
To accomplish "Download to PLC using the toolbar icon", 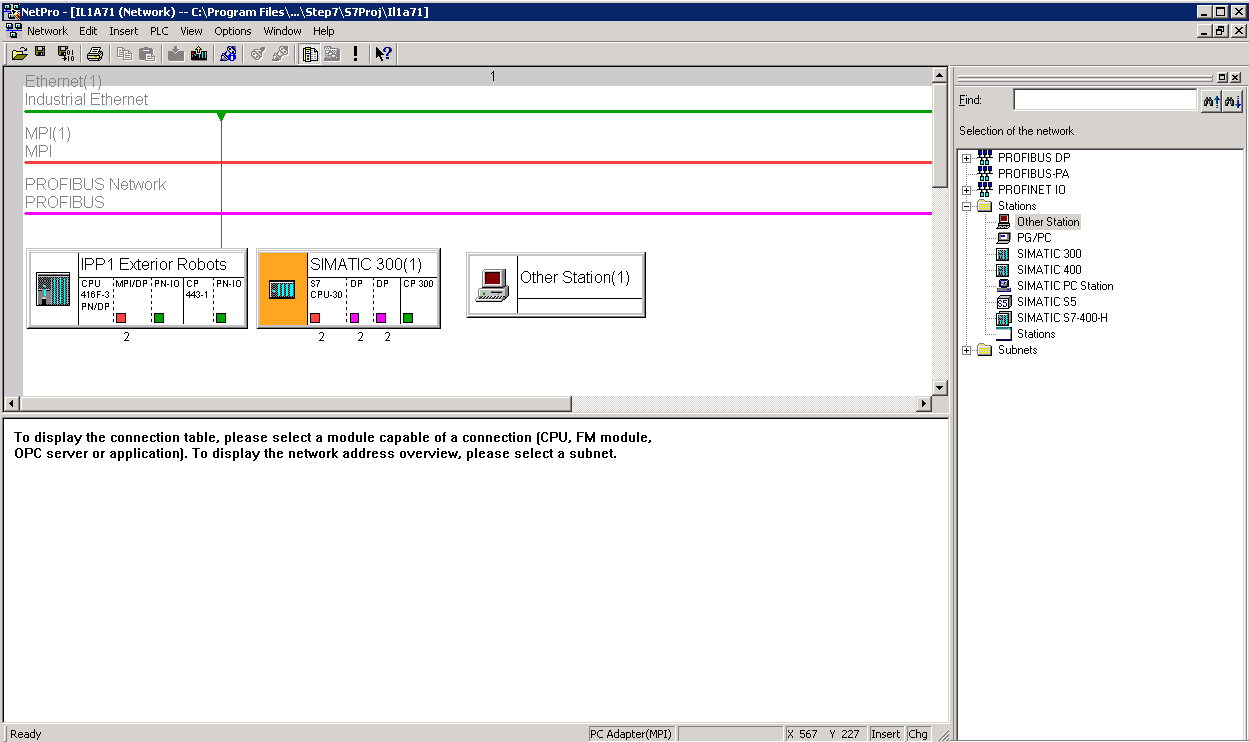I will pyautogui.click(x=176, y=53).
